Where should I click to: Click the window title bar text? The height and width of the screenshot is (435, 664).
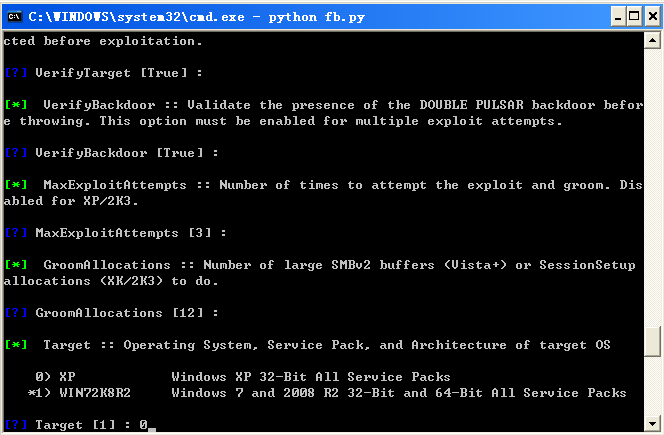(x=196, y=17)
